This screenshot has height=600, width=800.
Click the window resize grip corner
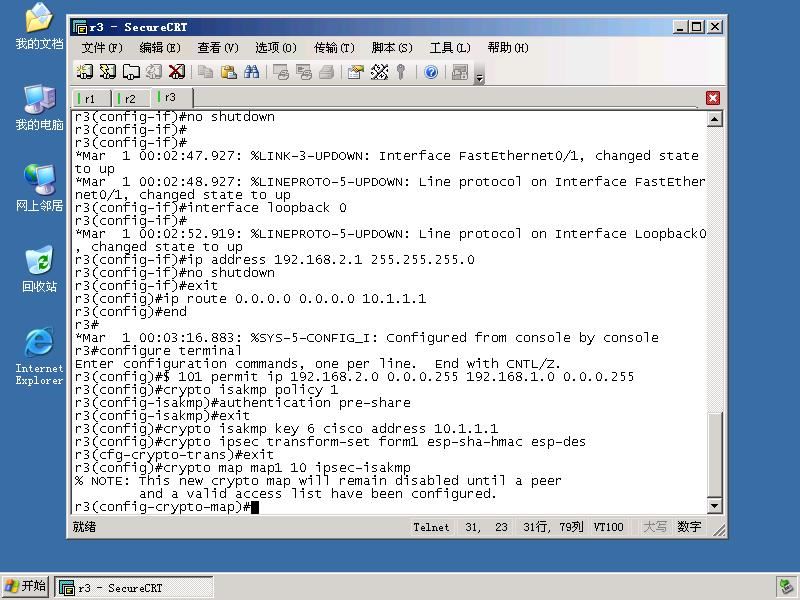pyautogui.click(x=719, y=531)
